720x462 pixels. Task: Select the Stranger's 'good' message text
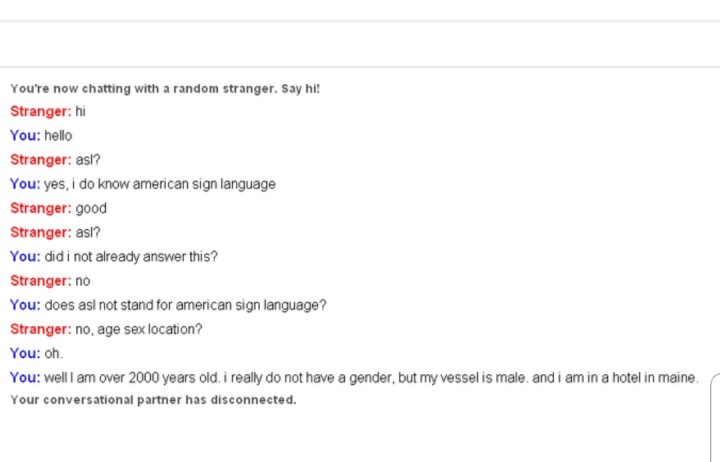pos(91,208)
